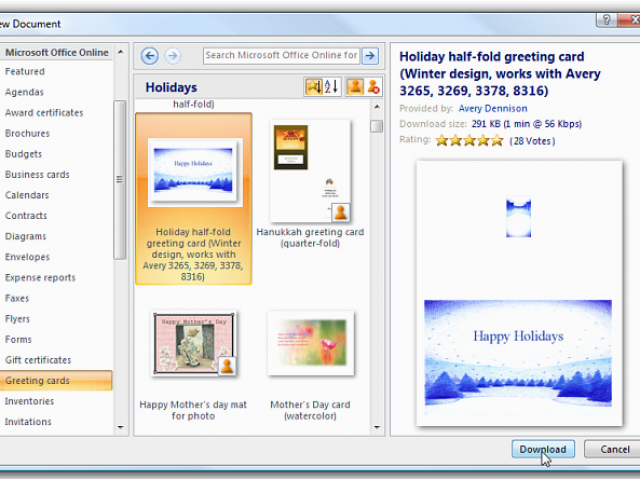Click Download size 291 KB value
The image size is (640, 480).
527,124
